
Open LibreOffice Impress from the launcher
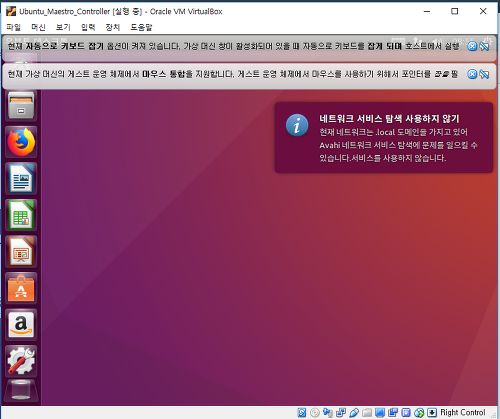point(21,252)
